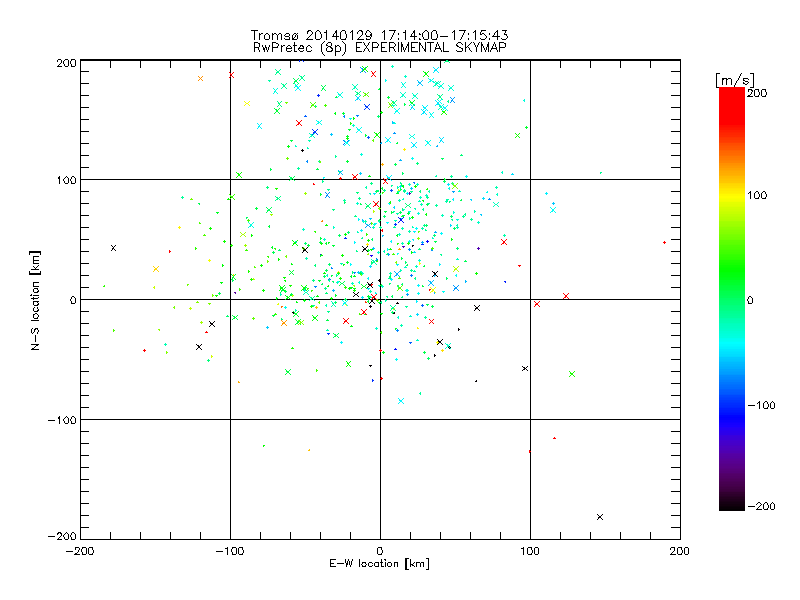Select the orange X marker in the top-left area

[x=201, y=79]
